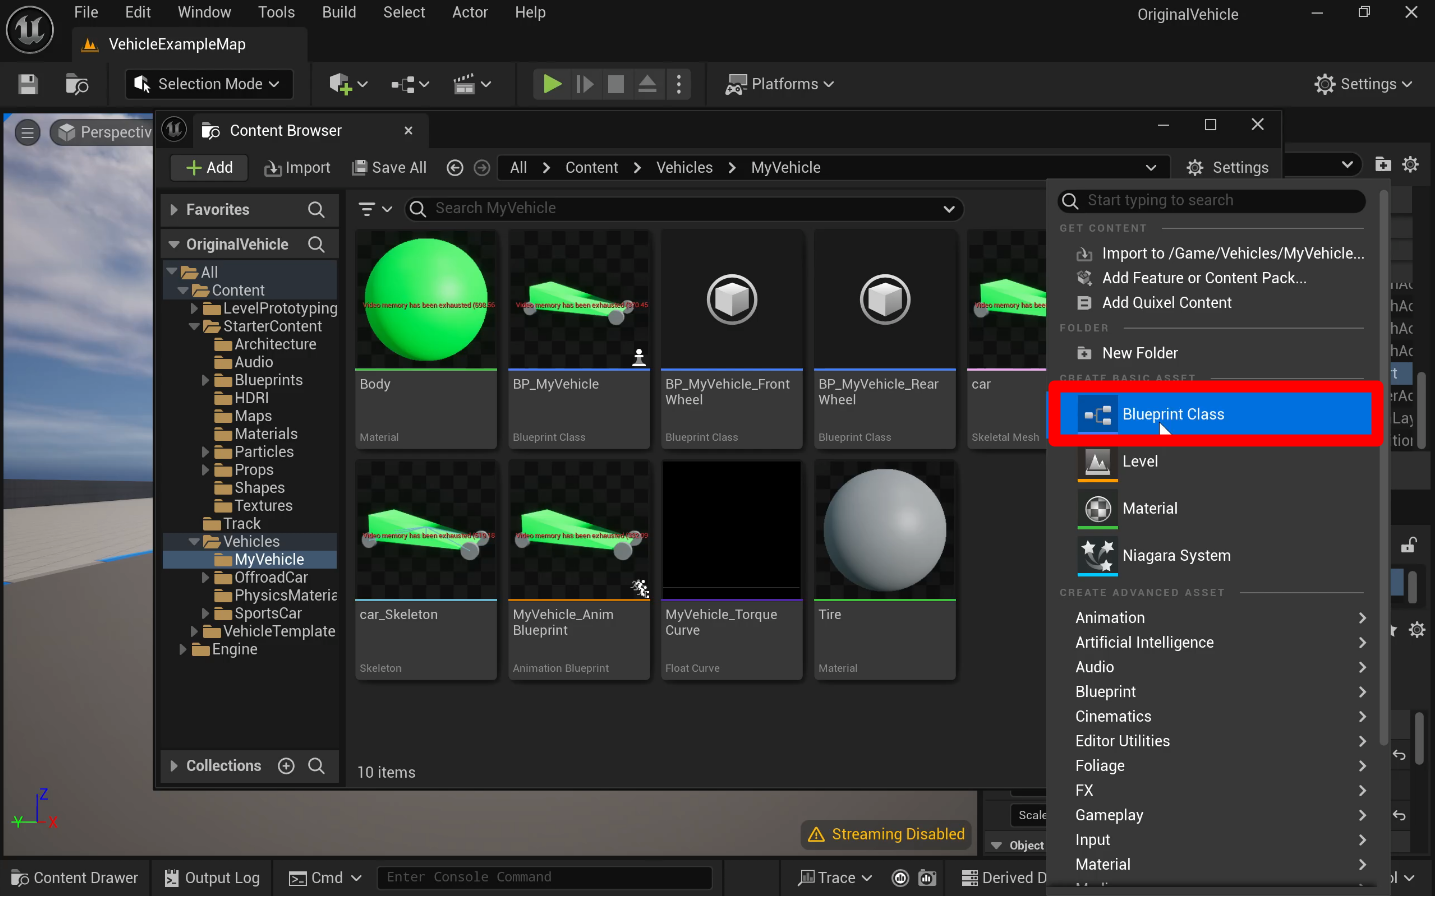
Task: Click the Save All button
Action: pos(389,168)
